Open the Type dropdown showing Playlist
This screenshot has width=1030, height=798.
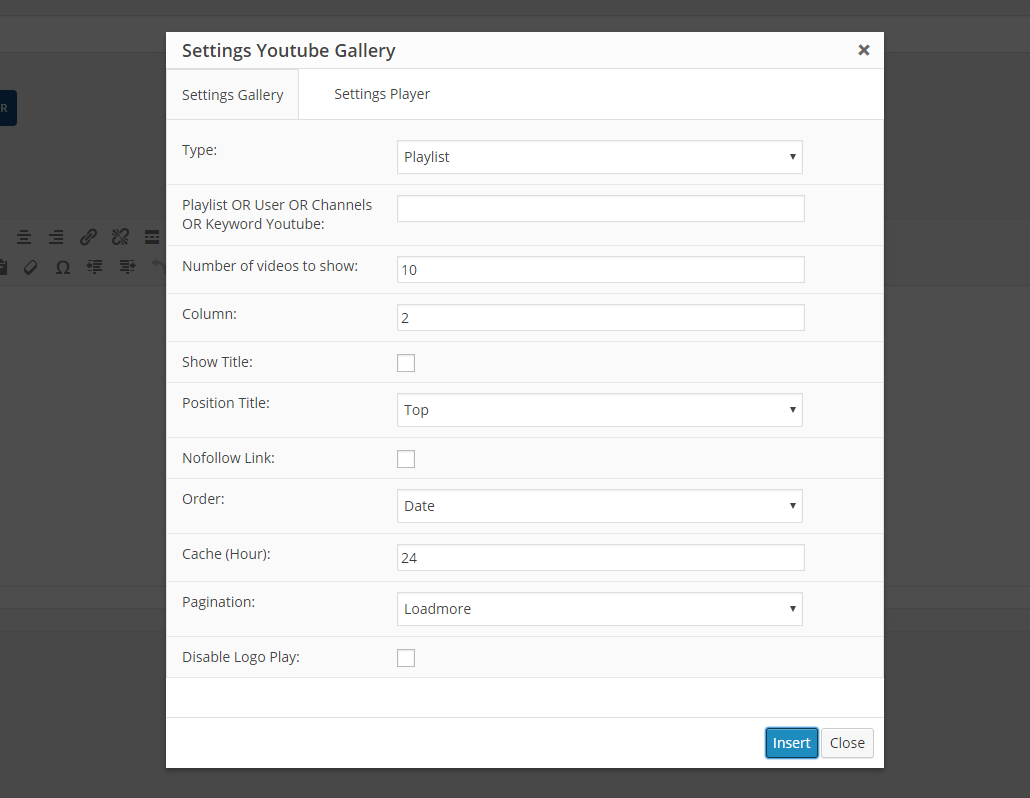(600, 157)
